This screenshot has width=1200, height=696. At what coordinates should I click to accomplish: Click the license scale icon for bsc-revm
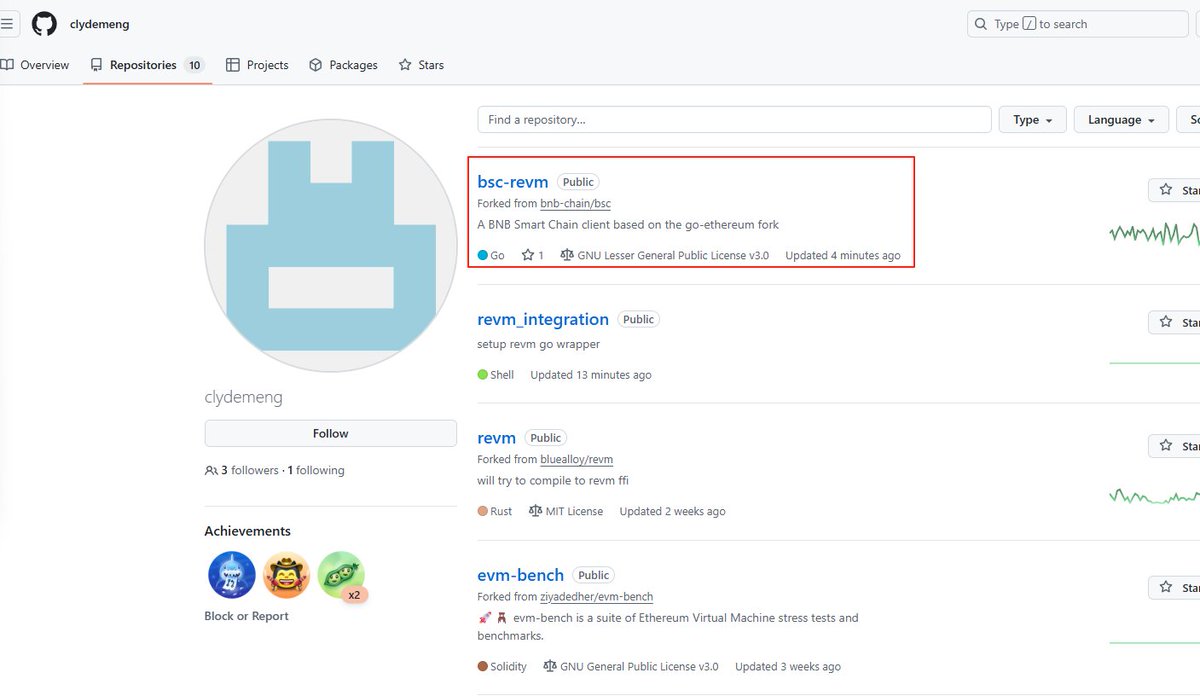click(568, 255)
